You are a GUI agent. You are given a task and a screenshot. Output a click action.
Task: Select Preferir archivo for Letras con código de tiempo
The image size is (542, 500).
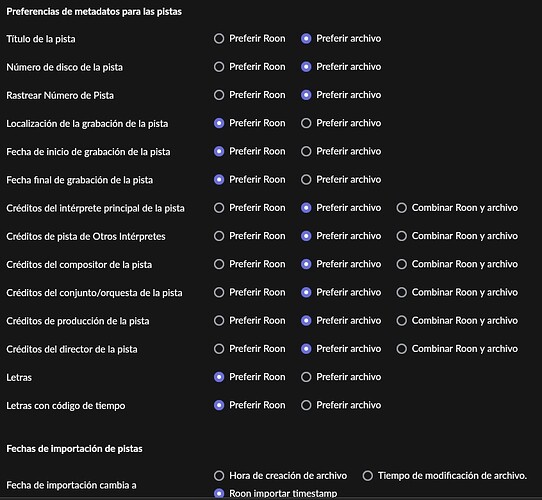tap(306, 405)
